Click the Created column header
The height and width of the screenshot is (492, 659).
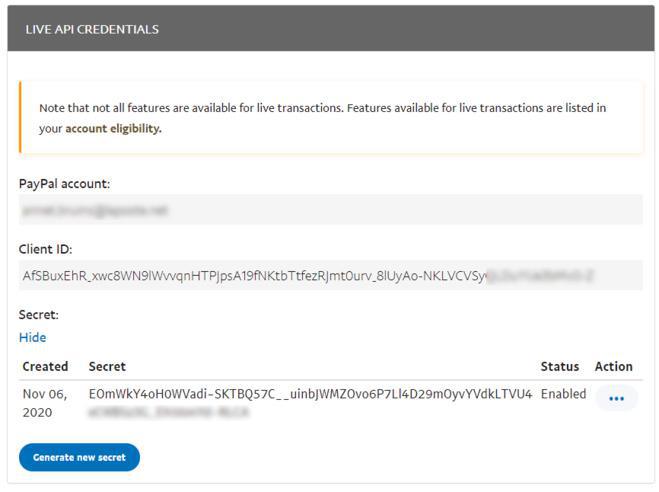pos(45,366)
